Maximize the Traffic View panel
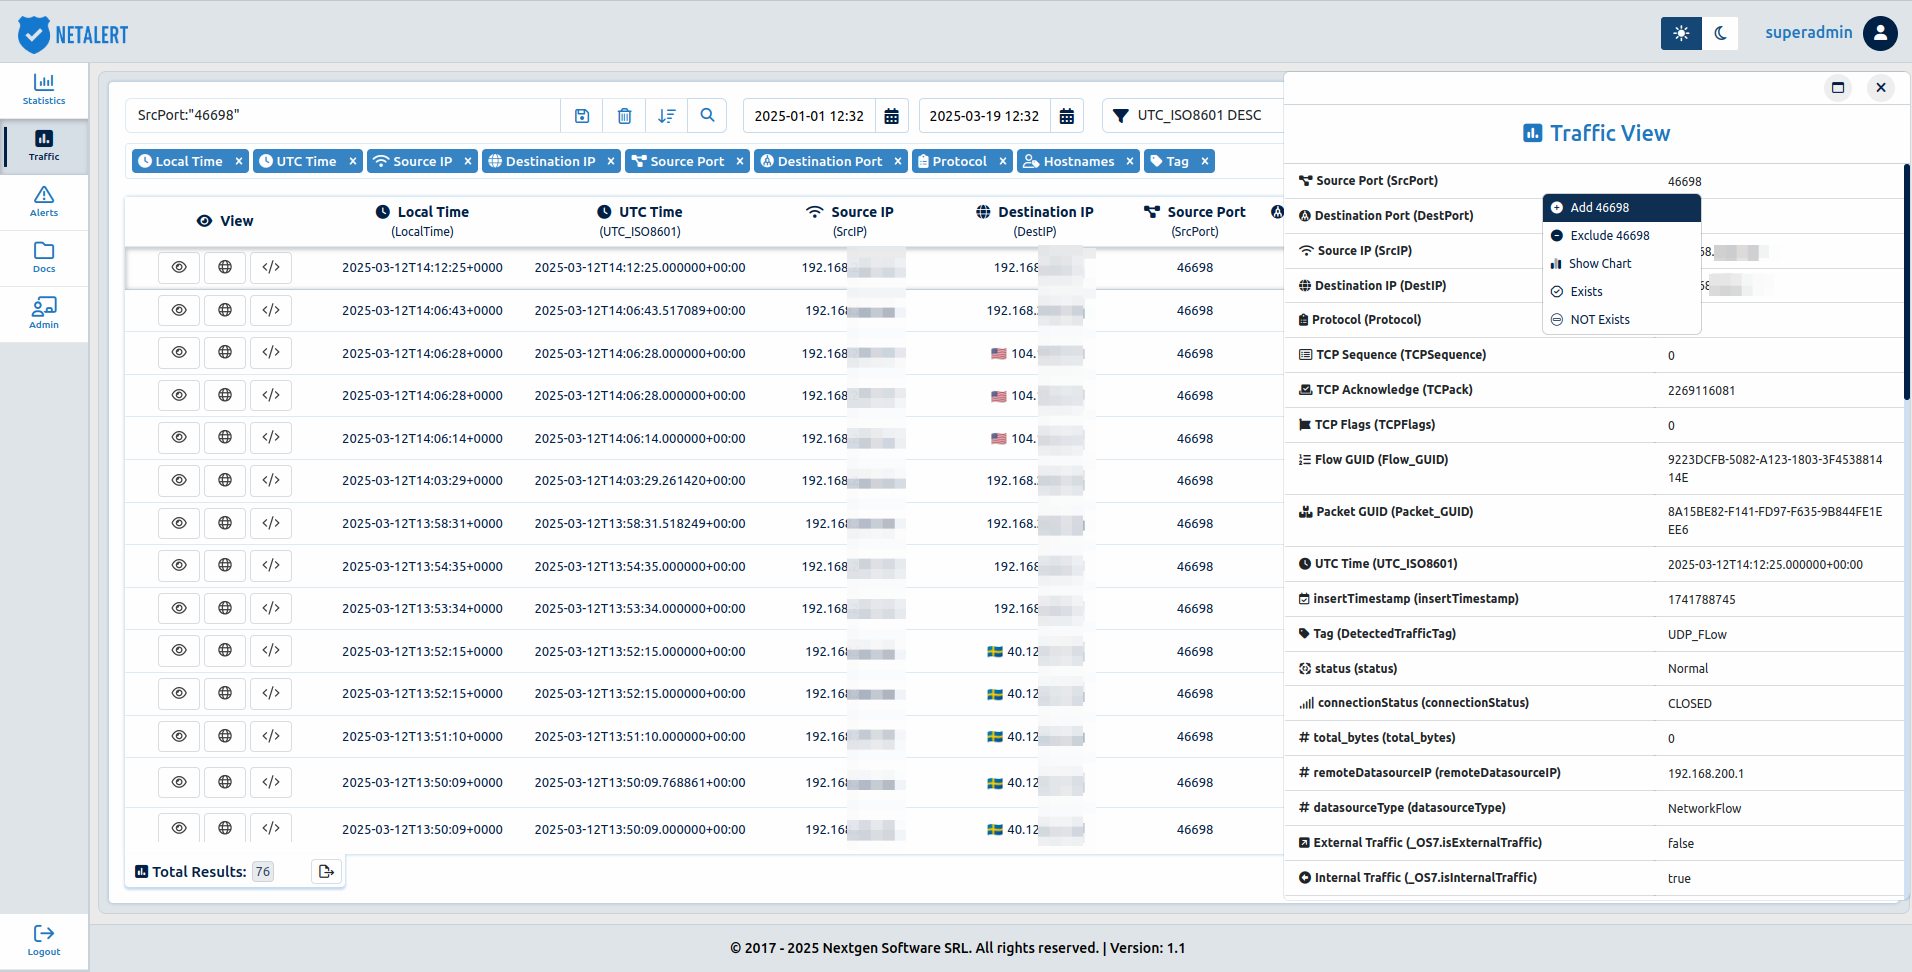Image resolution: width=1912 pixels, height=972 pixels. coord(1838,88)
